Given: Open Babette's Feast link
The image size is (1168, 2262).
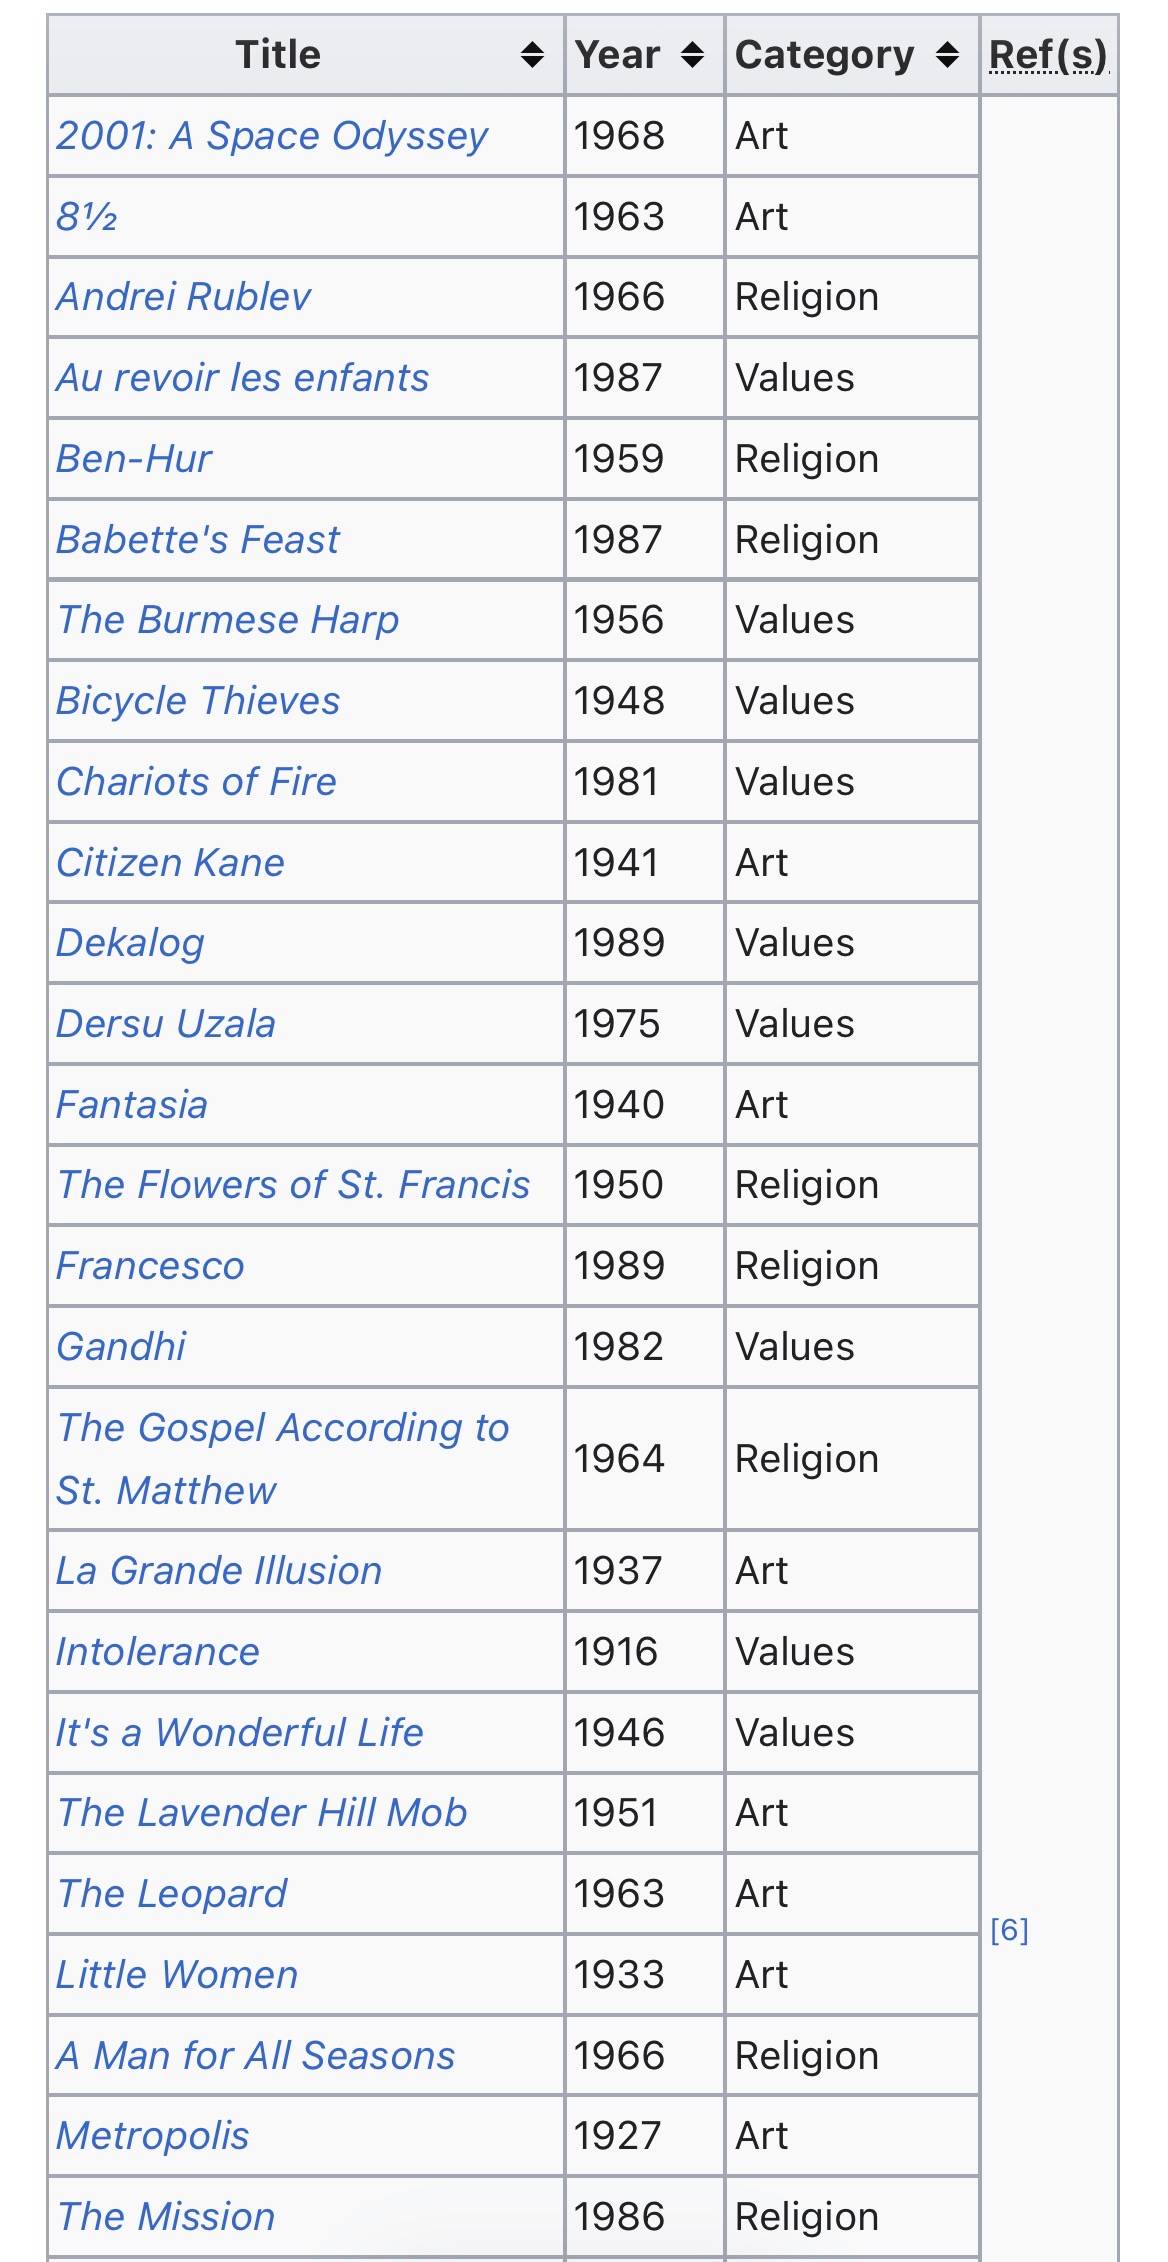Looking at the screenshot, I should click(198, 540).
